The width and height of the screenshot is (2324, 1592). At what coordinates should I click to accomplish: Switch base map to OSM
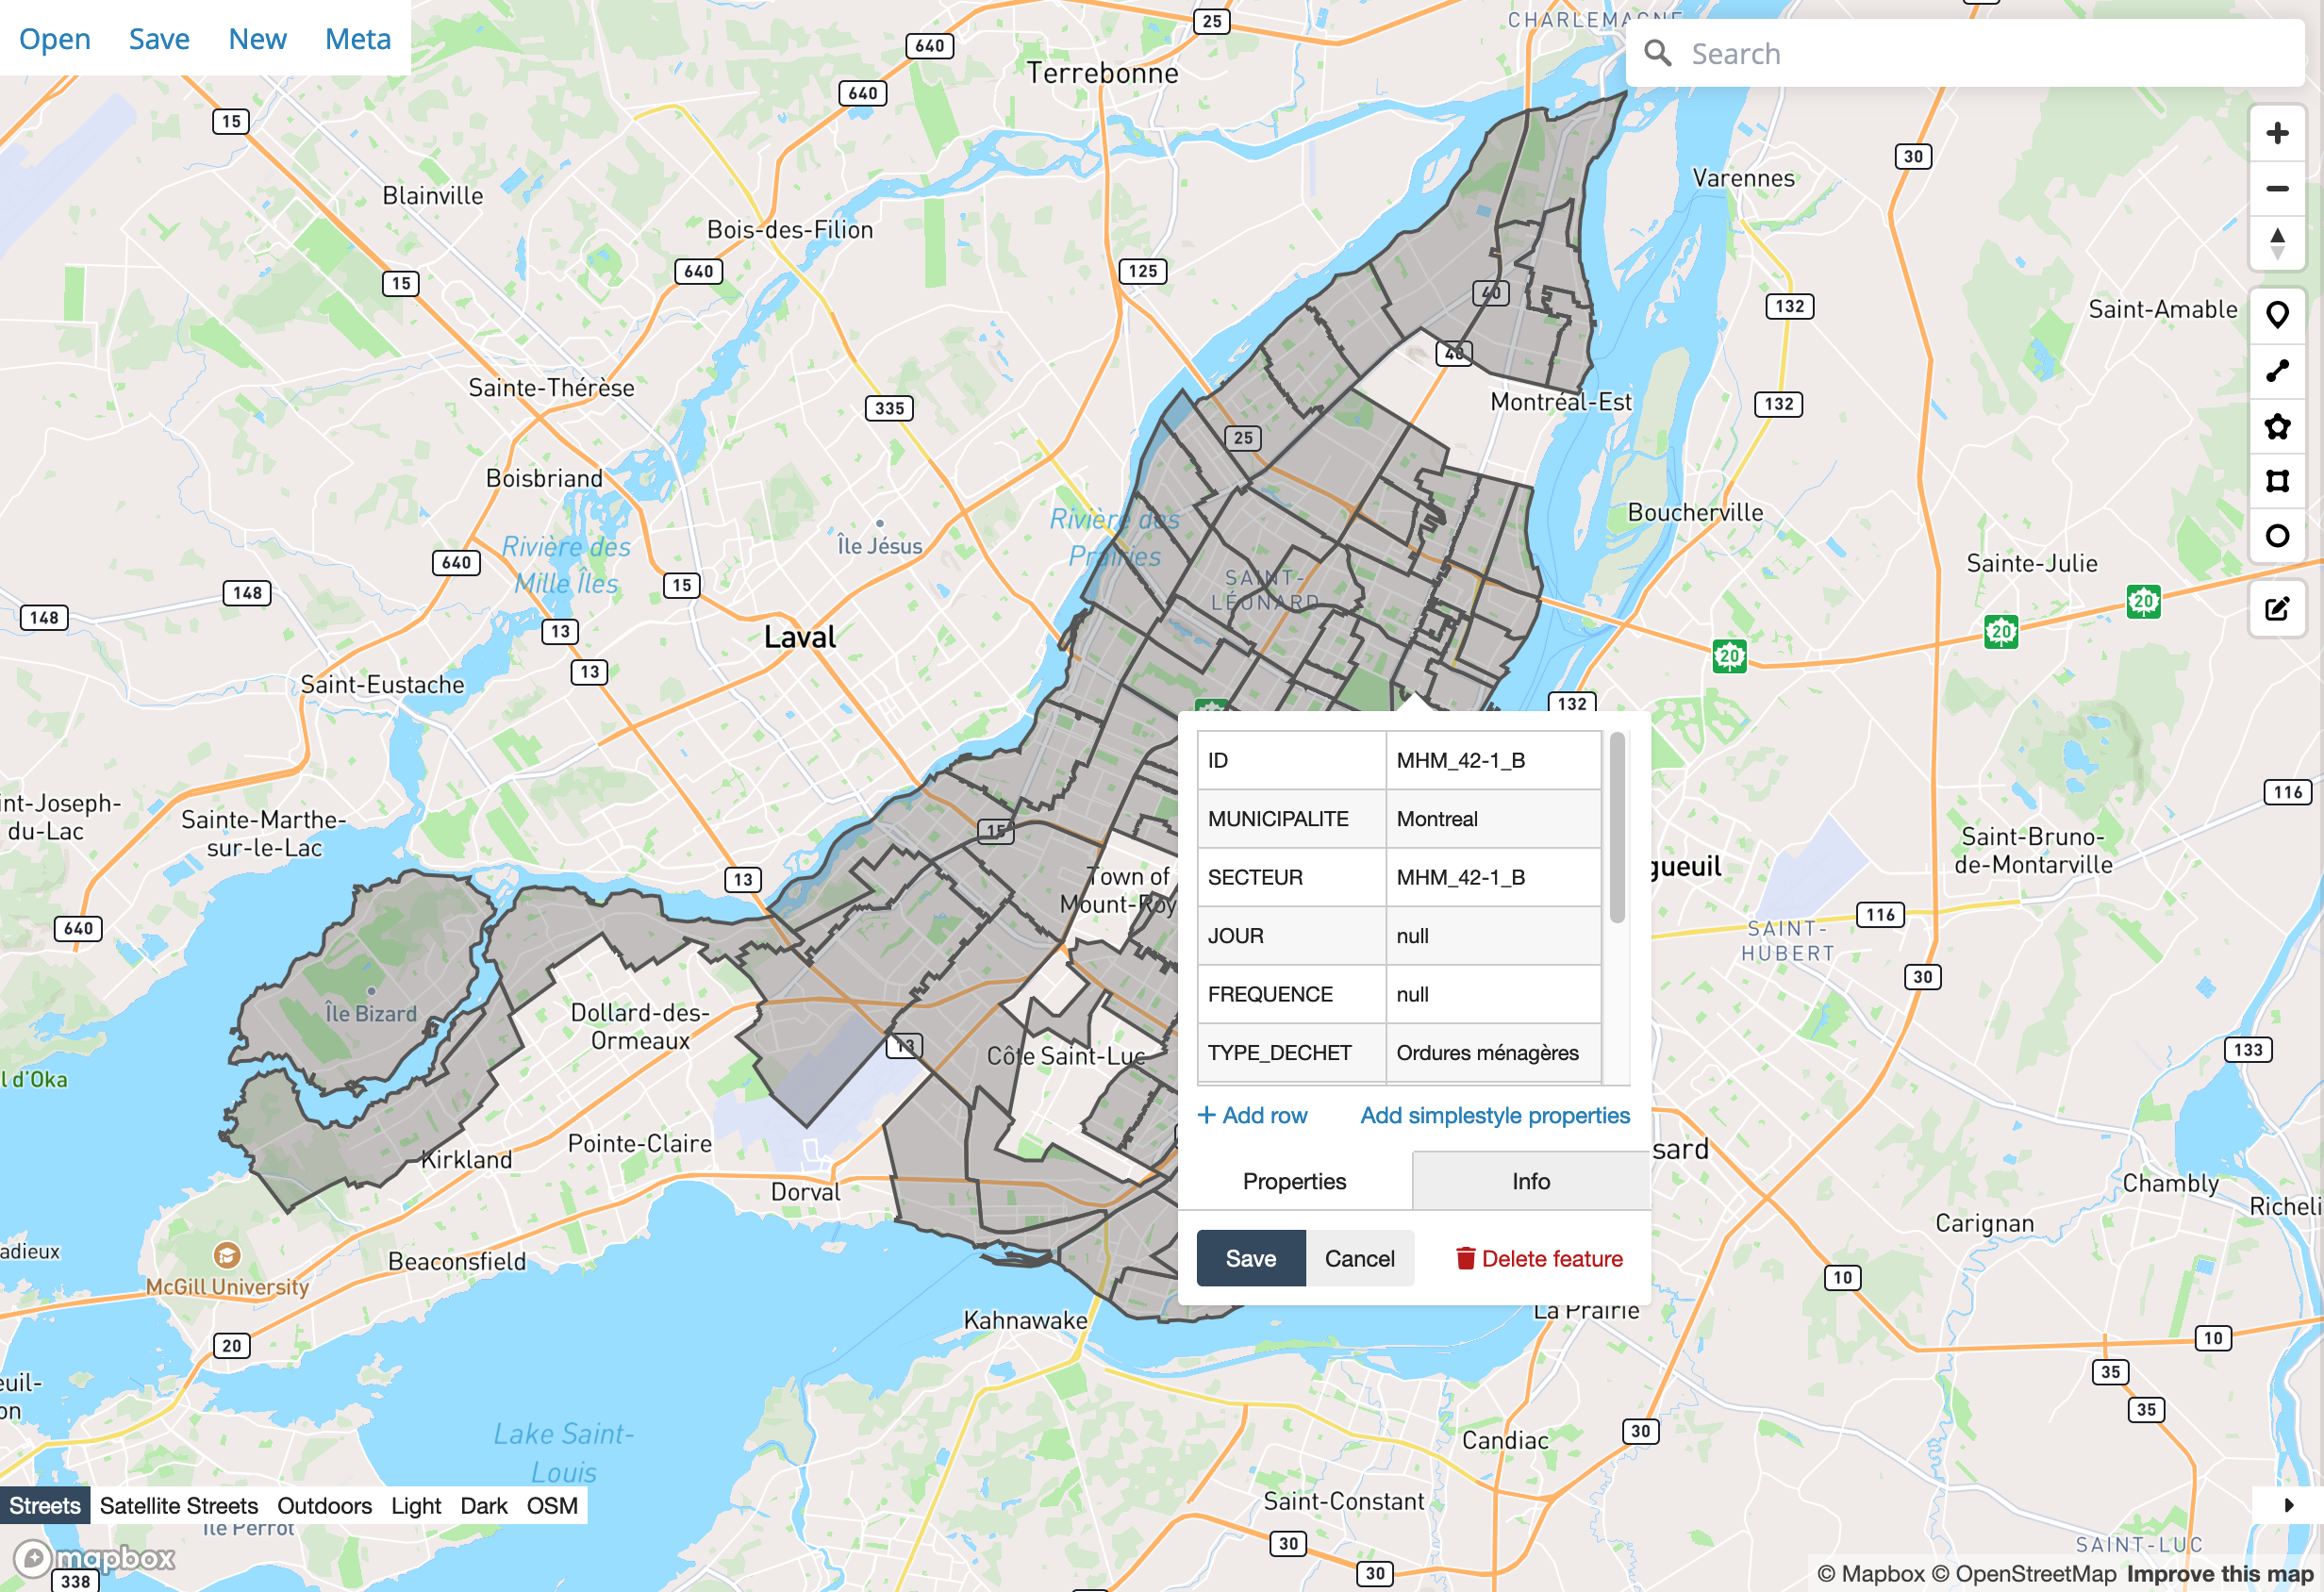click(552, 1505)
